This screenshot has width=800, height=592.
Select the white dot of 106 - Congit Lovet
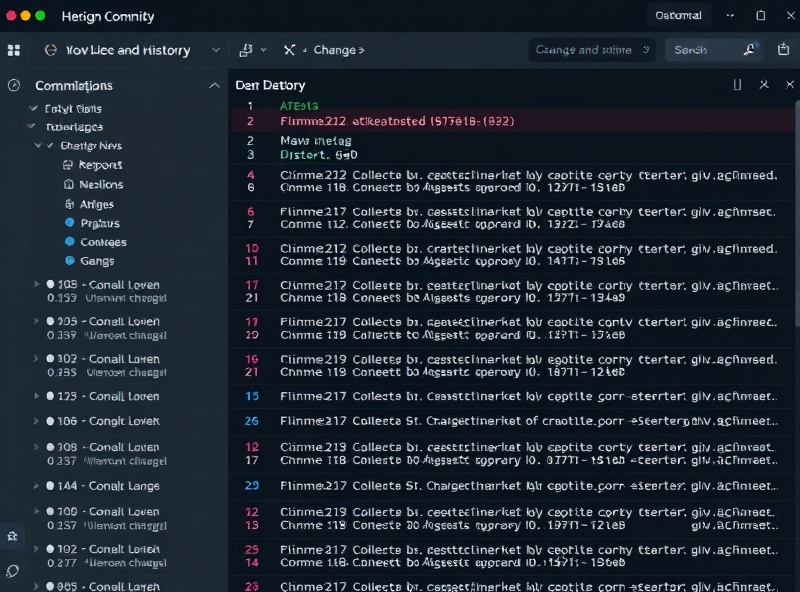tap(50, 421)
